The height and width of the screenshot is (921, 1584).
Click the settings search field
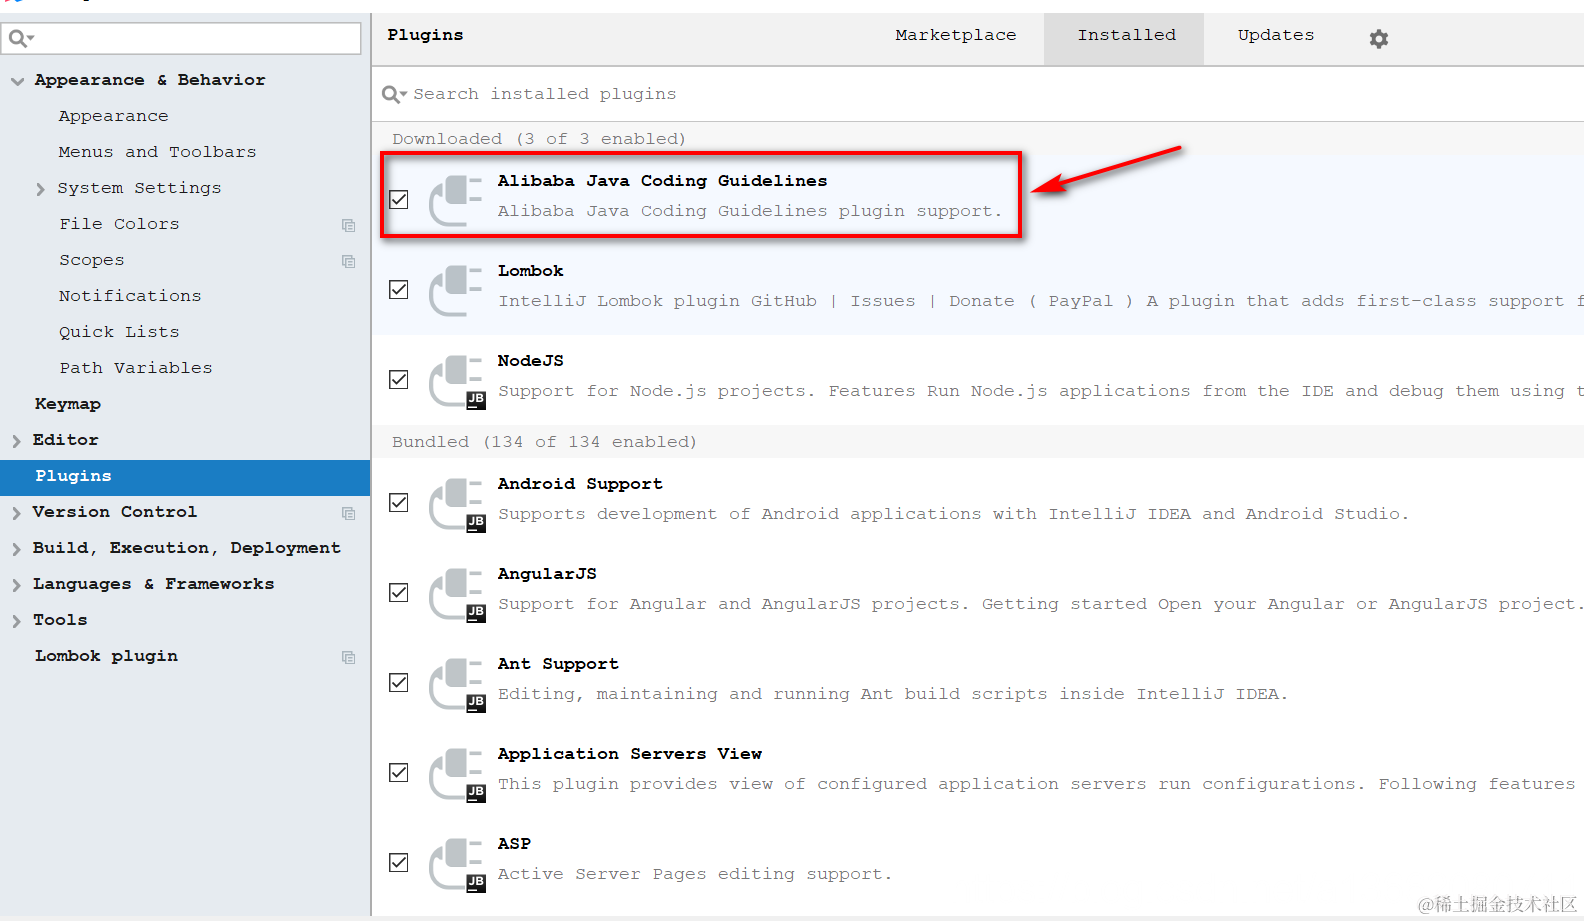click(181, 39)
